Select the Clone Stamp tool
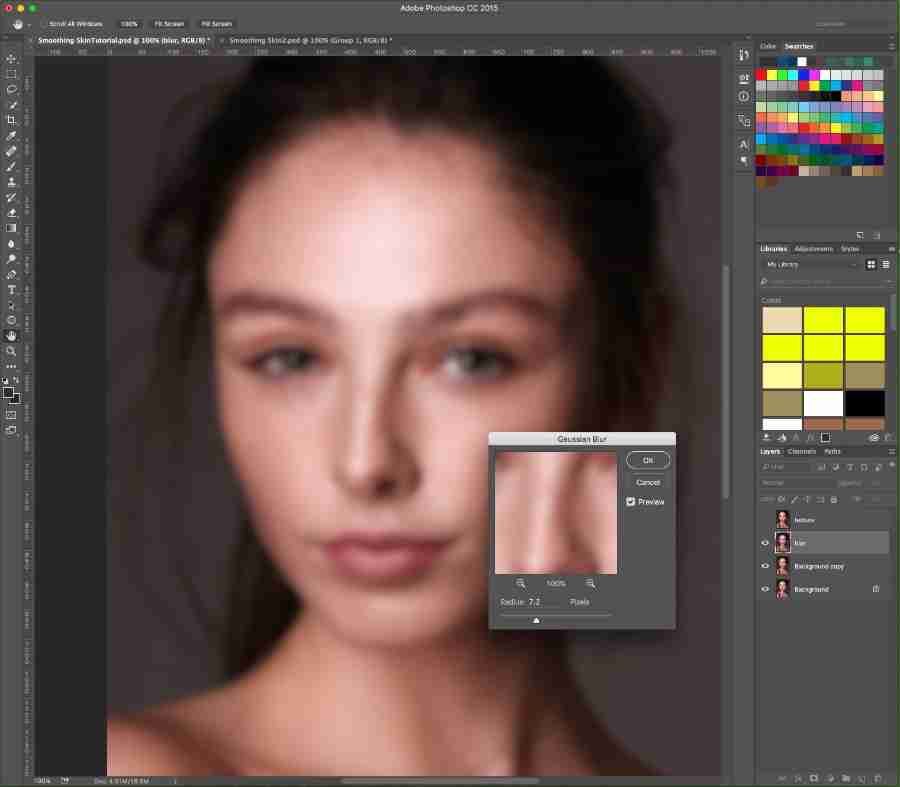900x787 pixels. click(11, 183)
